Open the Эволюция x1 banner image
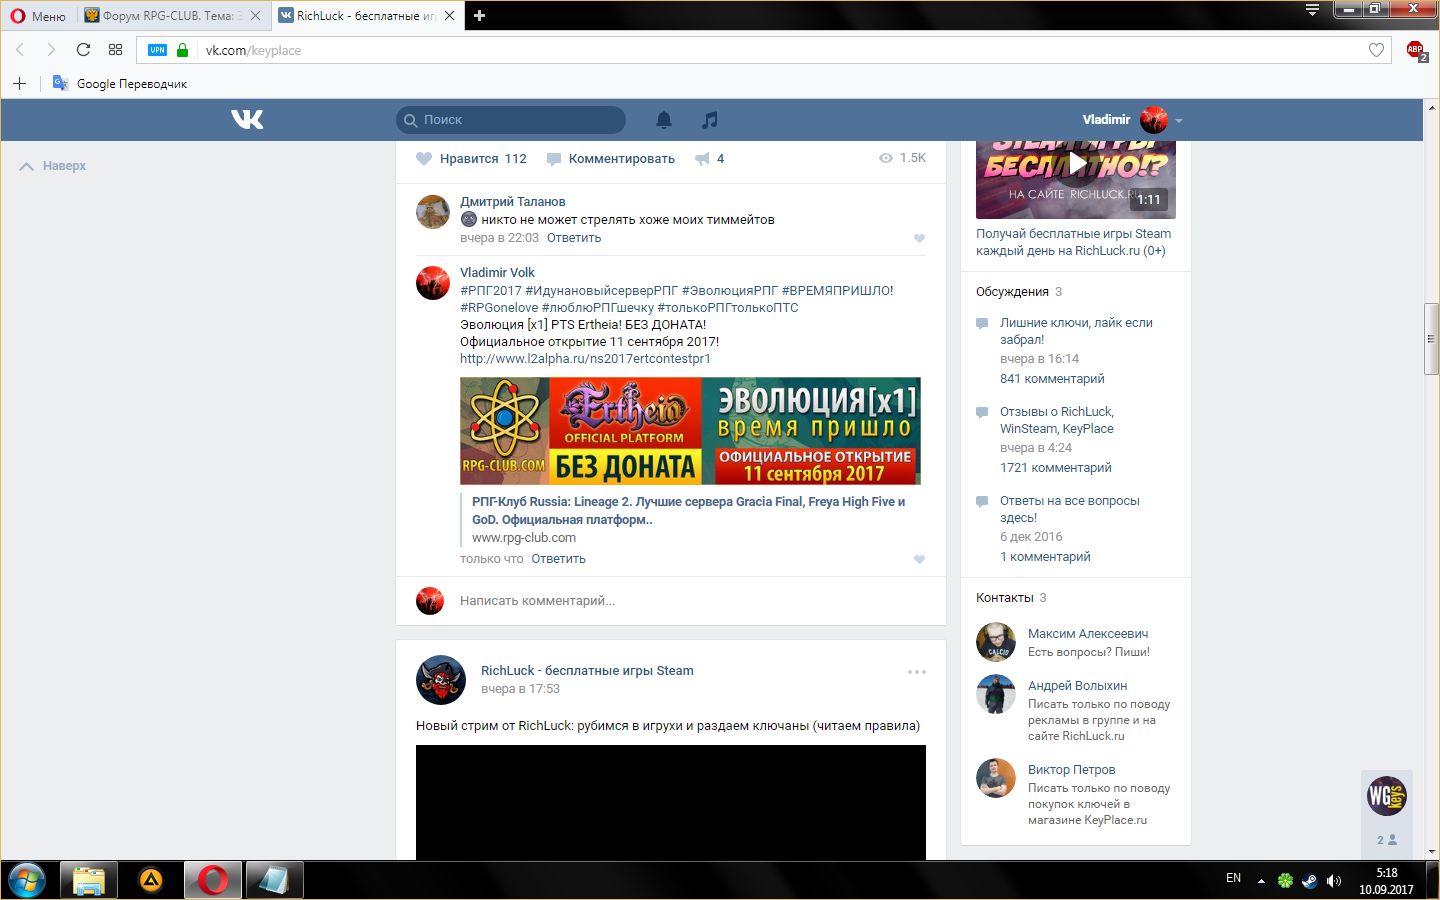The width and height of the screenshot is (1440, 900). [x=690, y=431]
